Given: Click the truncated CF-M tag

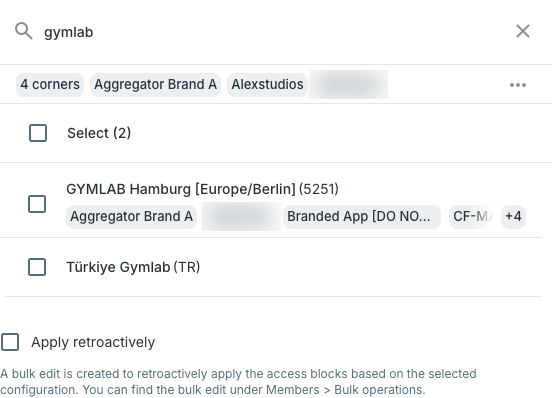Looking at the screenshot, I should (472, 216).
